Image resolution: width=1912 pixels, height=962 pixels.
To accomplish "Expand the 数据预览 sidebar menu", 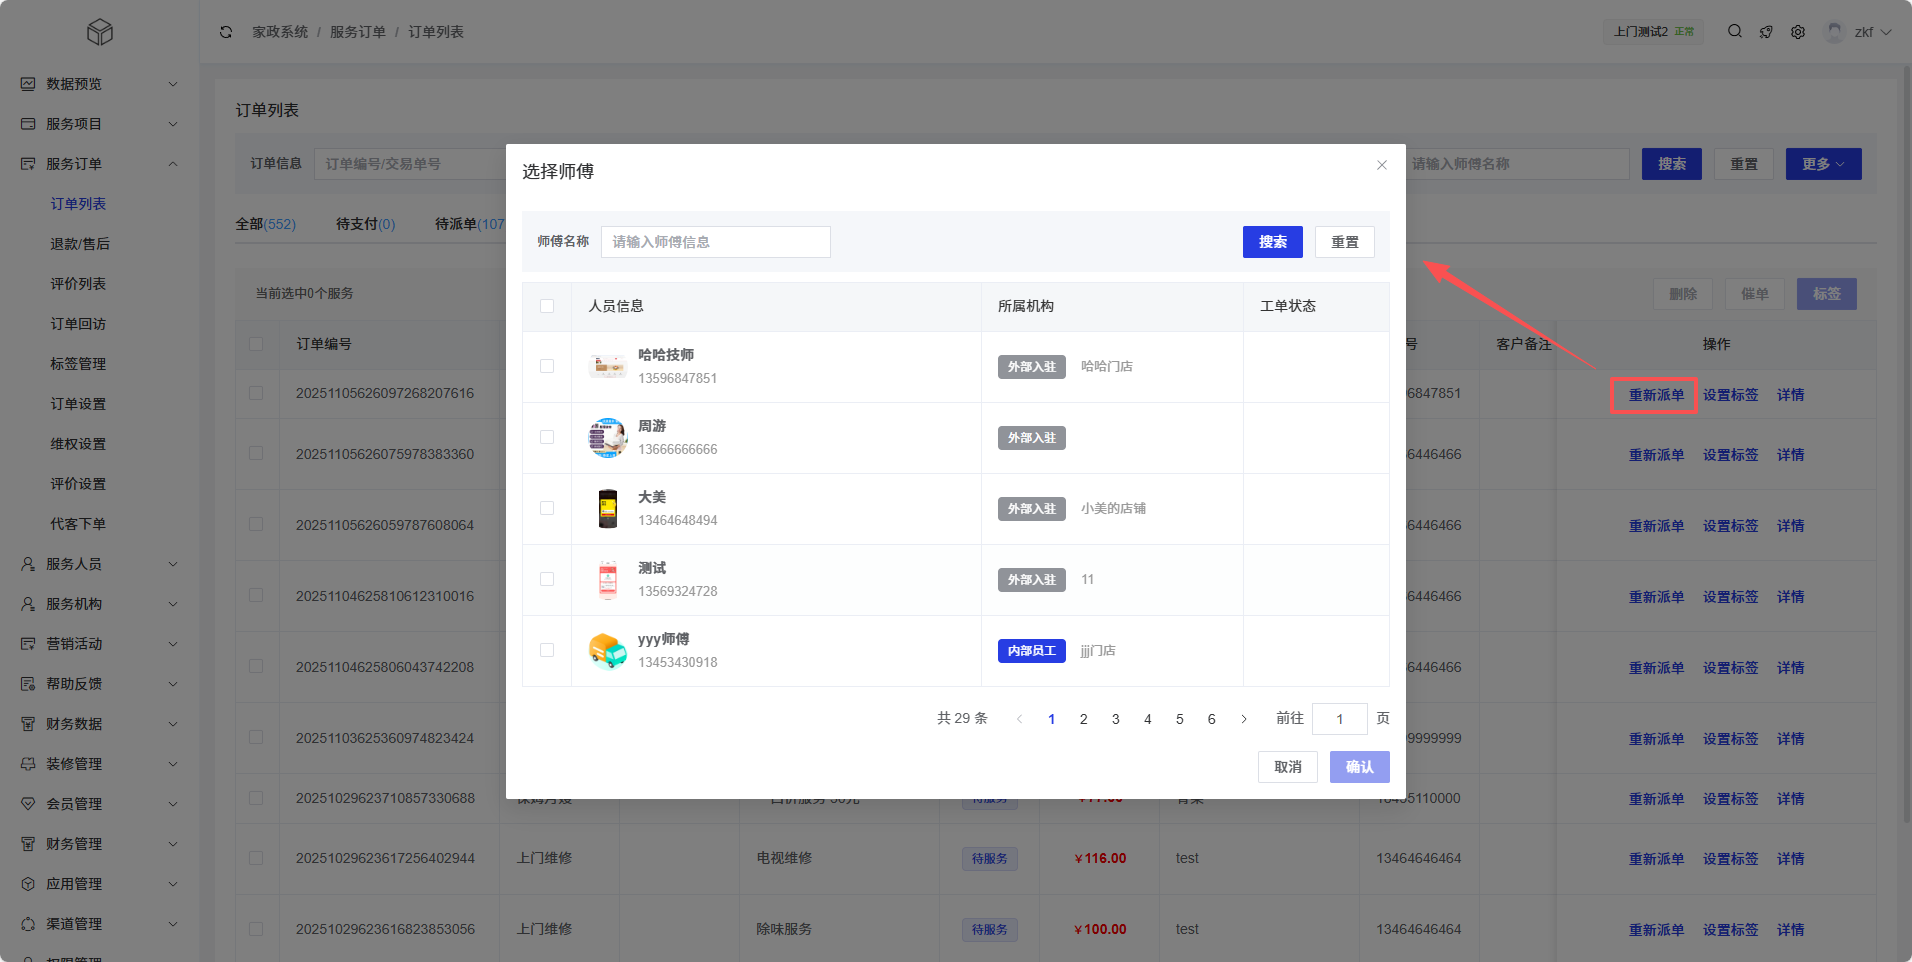I will 173,84.
